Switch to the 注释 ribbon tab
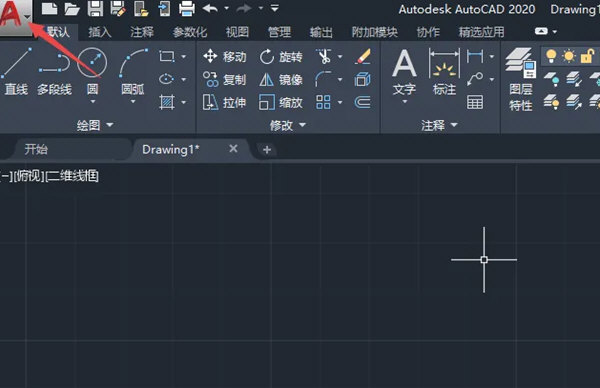The image size is (600, 388). [142, 32]
